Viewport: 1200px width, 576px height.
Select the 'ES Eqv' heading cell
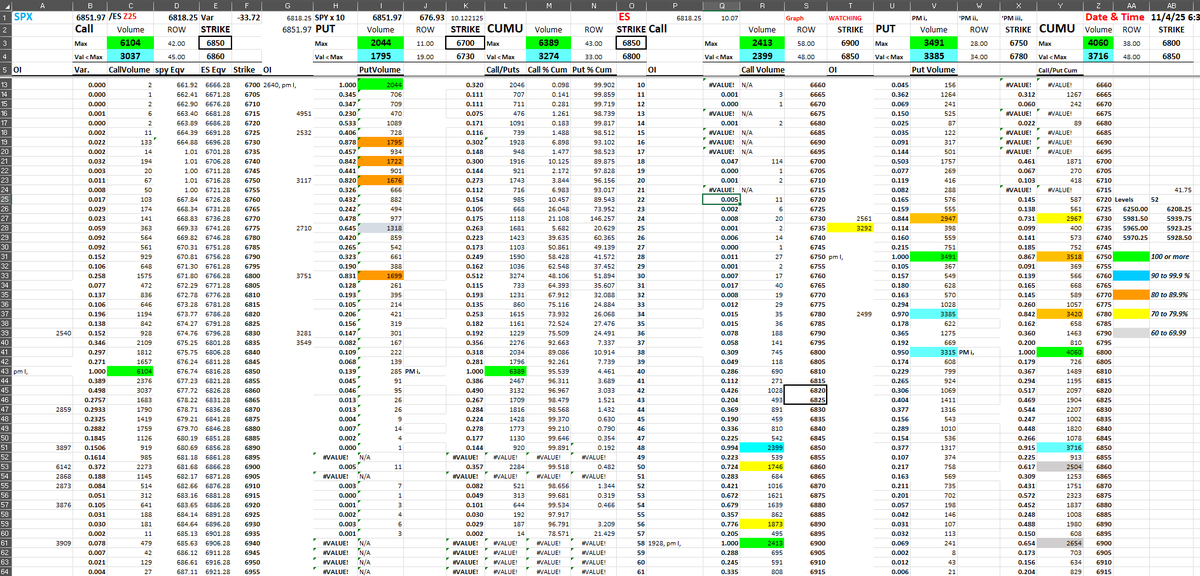217,71
